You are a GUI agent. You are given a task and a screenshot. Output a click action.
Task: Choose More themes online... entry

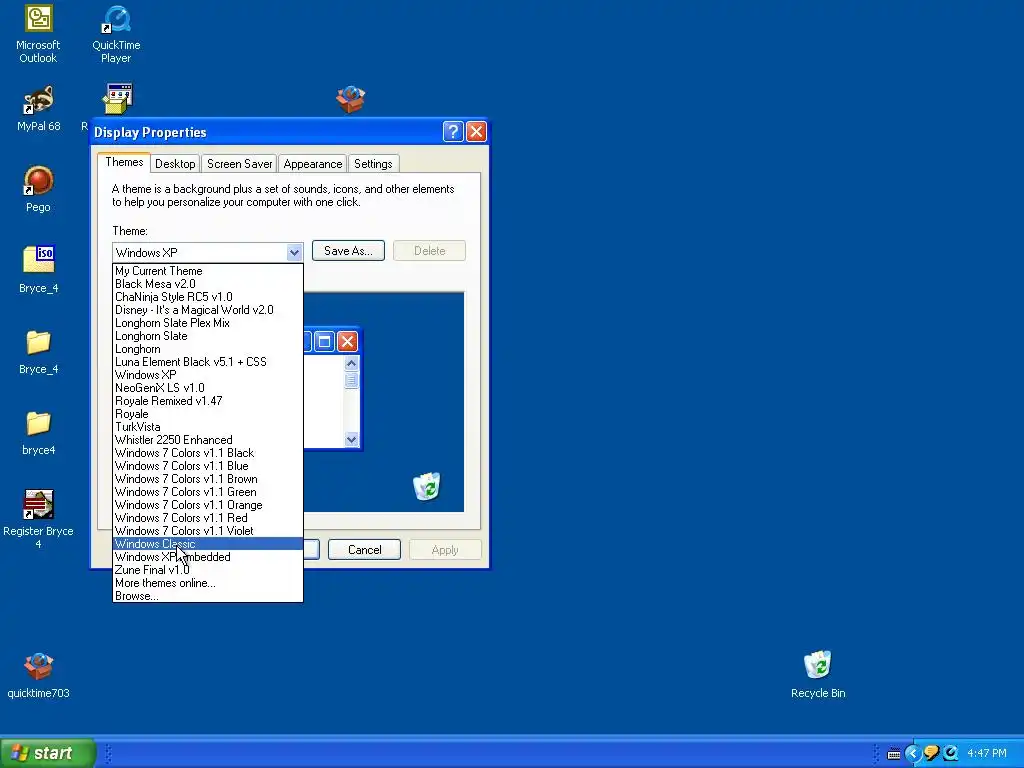coord(208,583)
